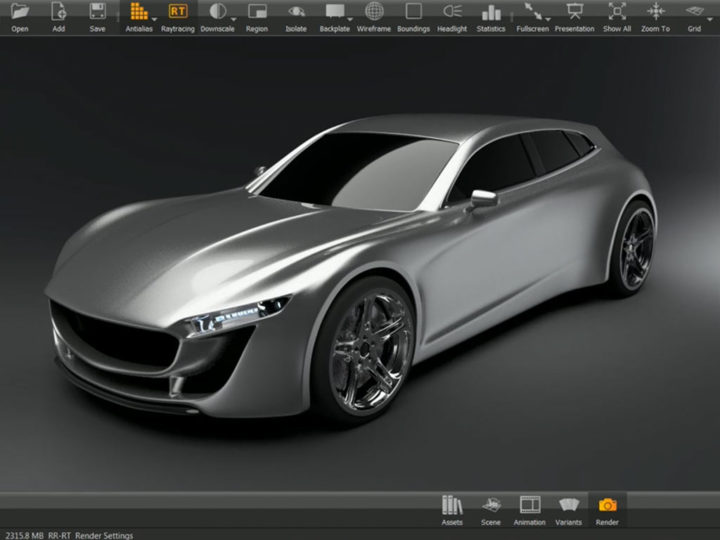720x540 pixels.
Task: Open the Scene module
Action: pyautogui.click(x=491, y=511)
